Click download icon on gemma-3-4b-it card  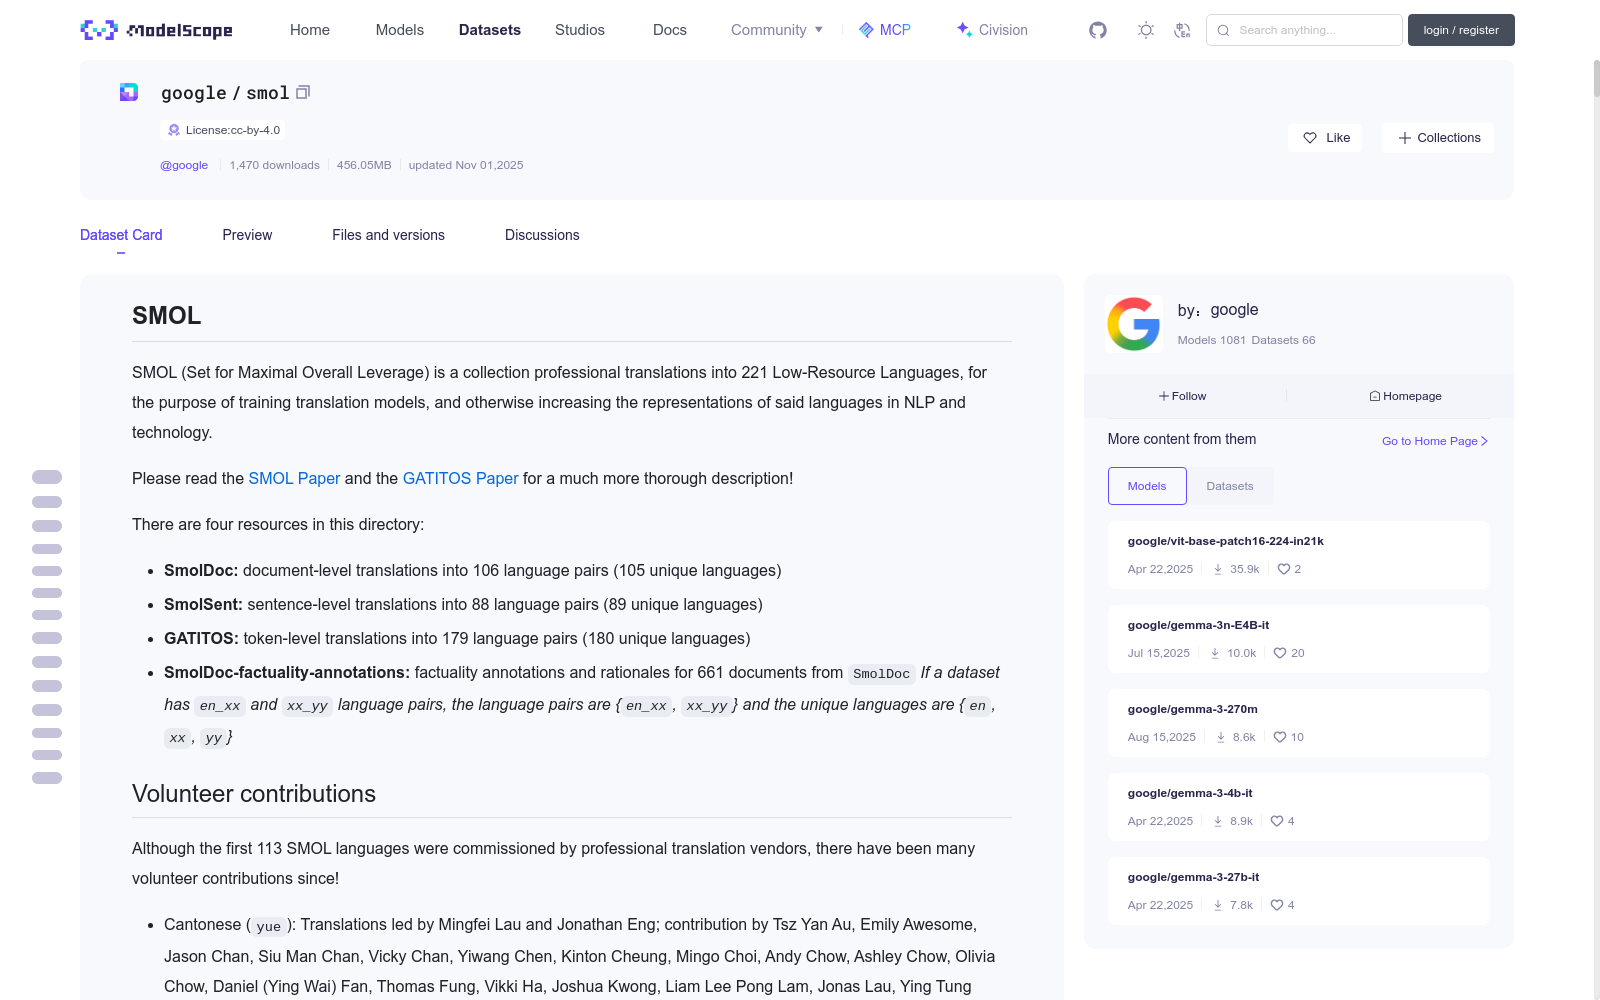click(x=1218, y=821)
